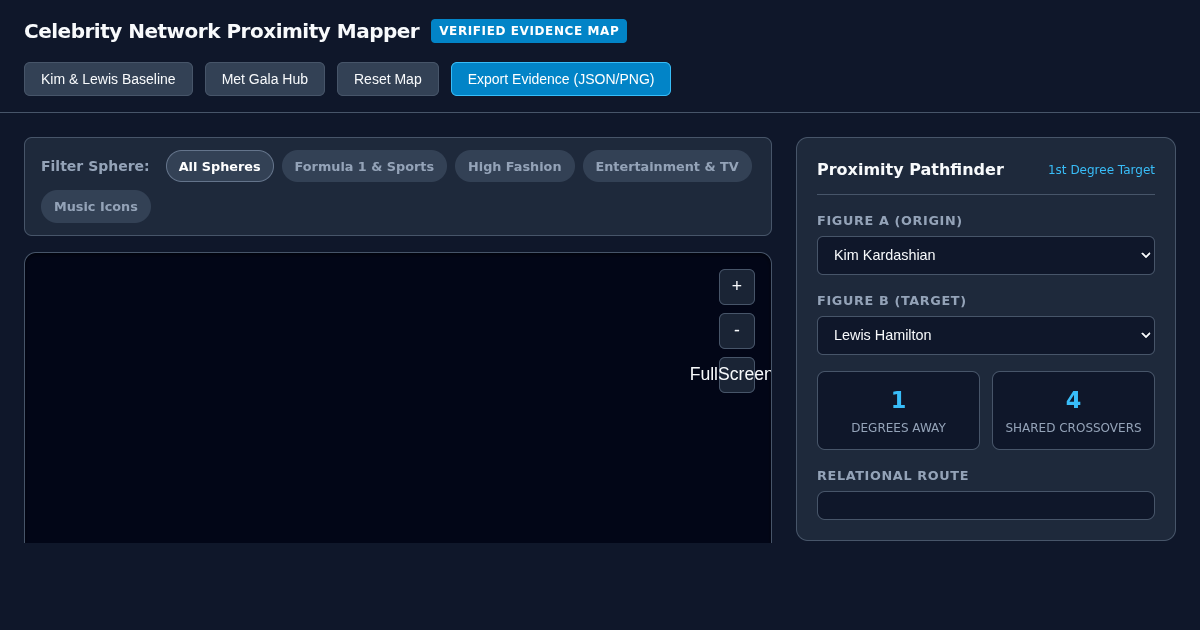Click the Celebrity Network Proximity Mapper title

[222, 31]
